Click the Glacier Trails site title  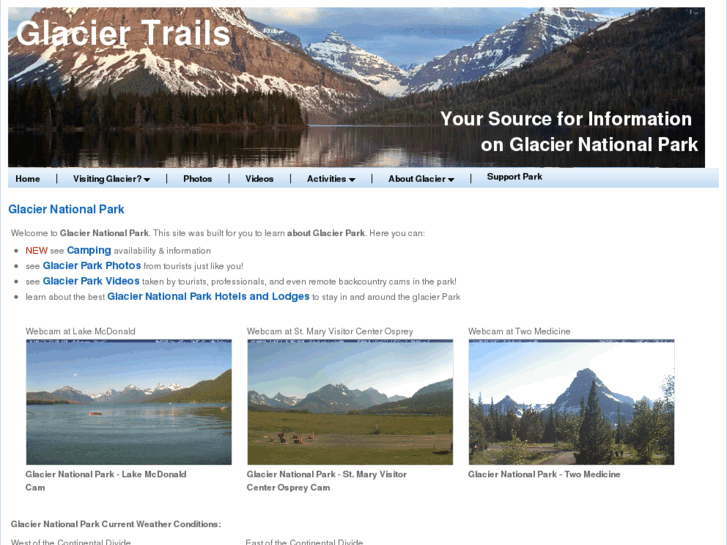(x=123, y=33)
